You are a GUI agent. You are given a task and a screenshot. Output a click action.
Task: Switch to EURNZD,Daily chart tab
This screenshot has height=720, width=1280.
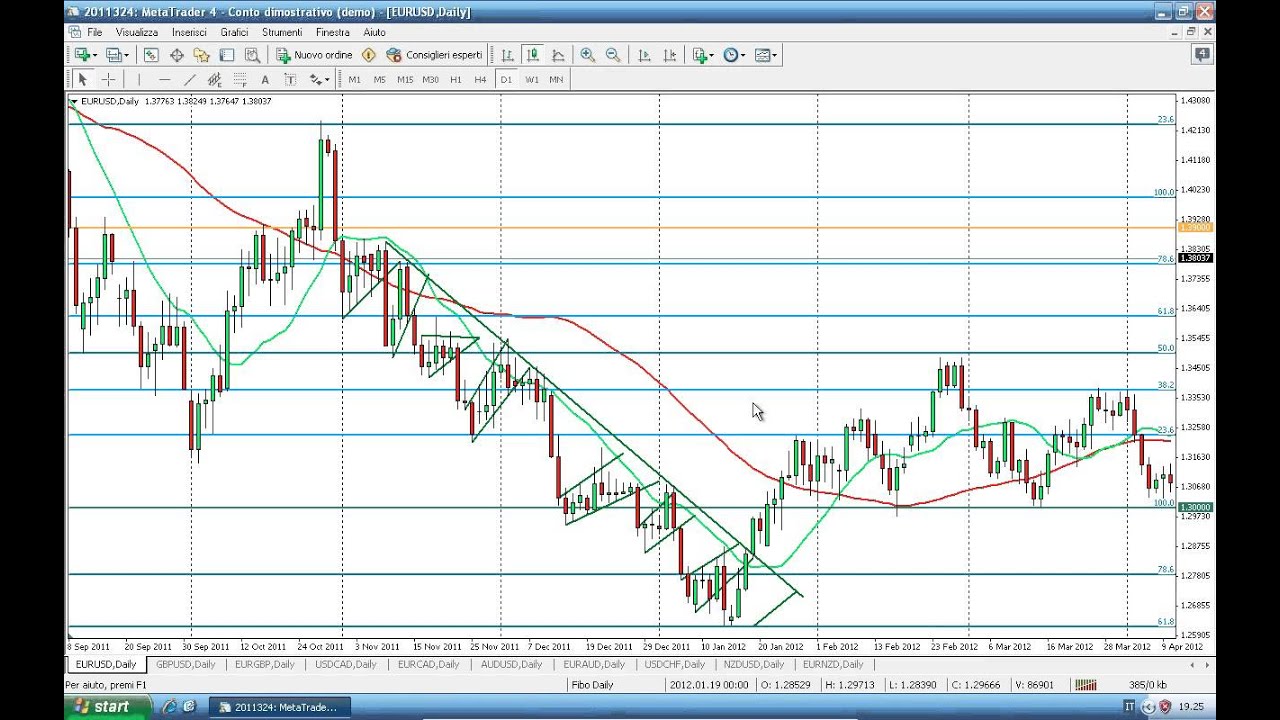(832, 664)
